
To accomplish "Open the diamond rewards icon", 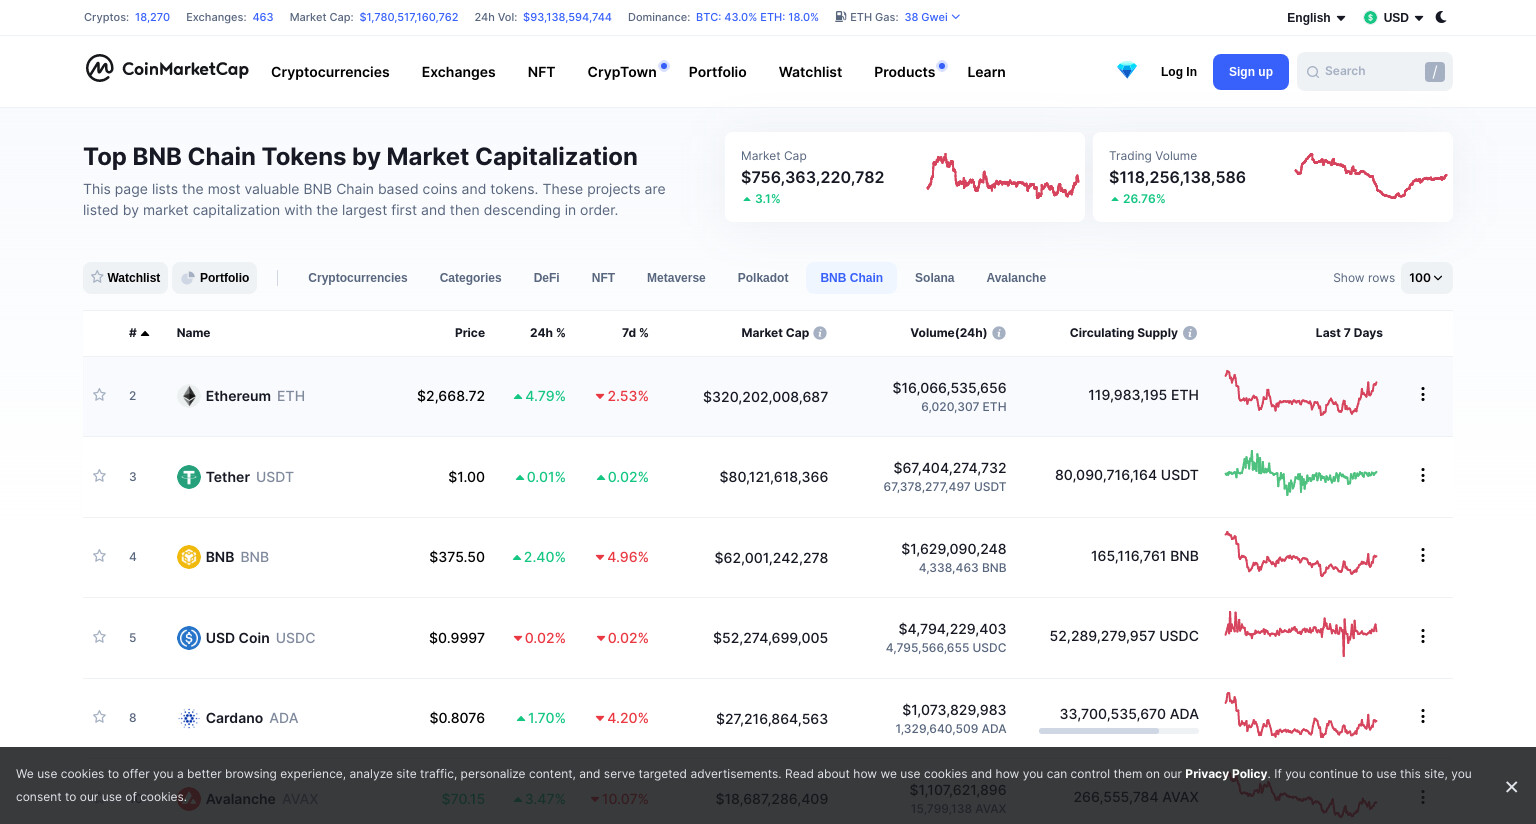I will point(1127,71).
